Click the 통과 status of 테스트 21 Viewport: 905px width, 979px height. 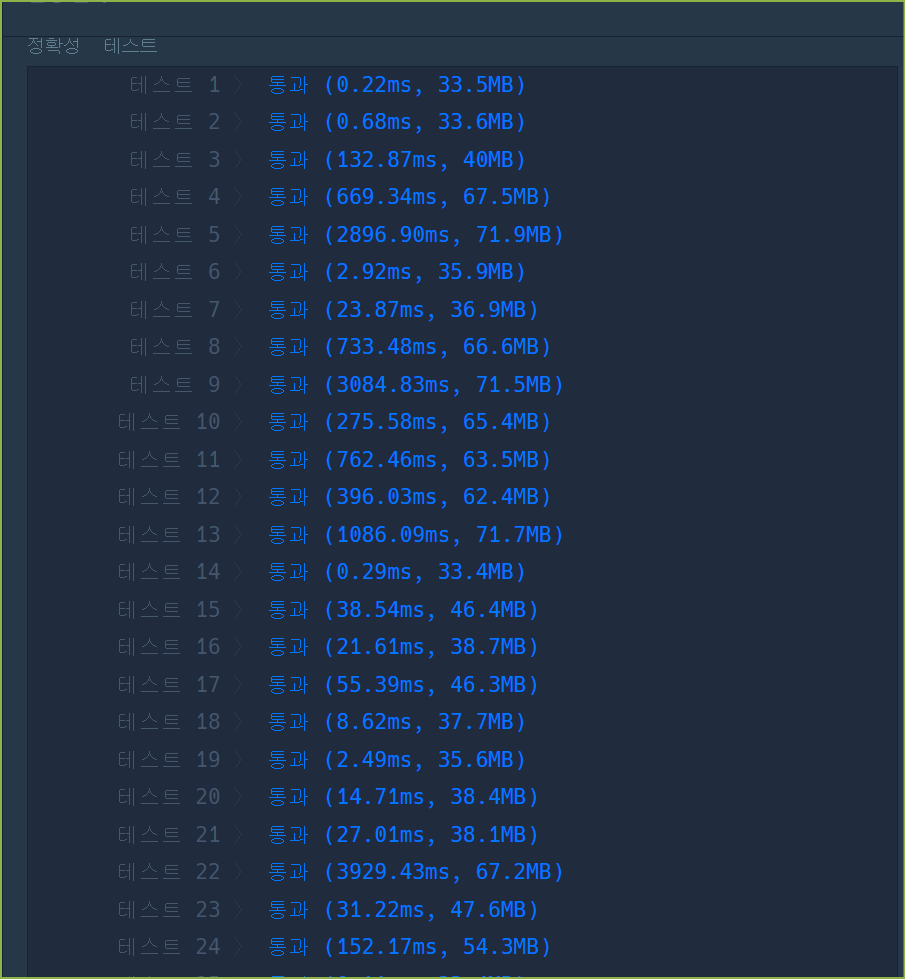pyautogui.click(x=289, y=834)
